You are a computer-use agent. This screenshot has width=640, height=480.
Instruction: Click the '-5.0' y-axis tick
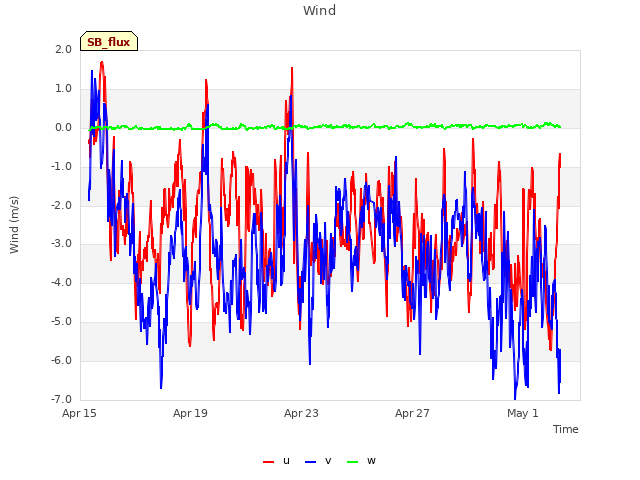pyautogui.click(x=61, y=322)
